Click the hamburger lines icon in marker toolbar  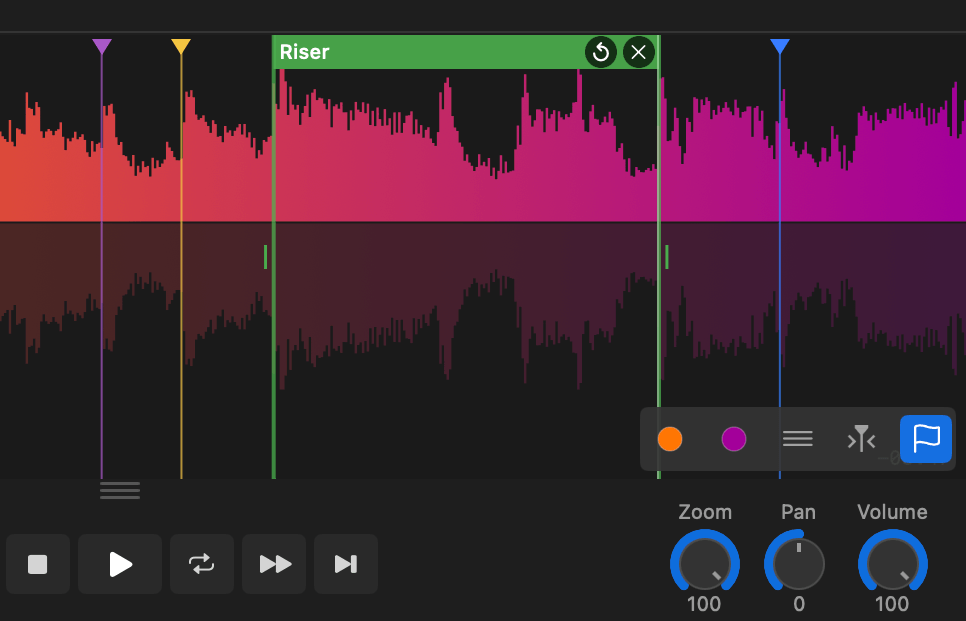pyautogui.click(x=797, y=439)
